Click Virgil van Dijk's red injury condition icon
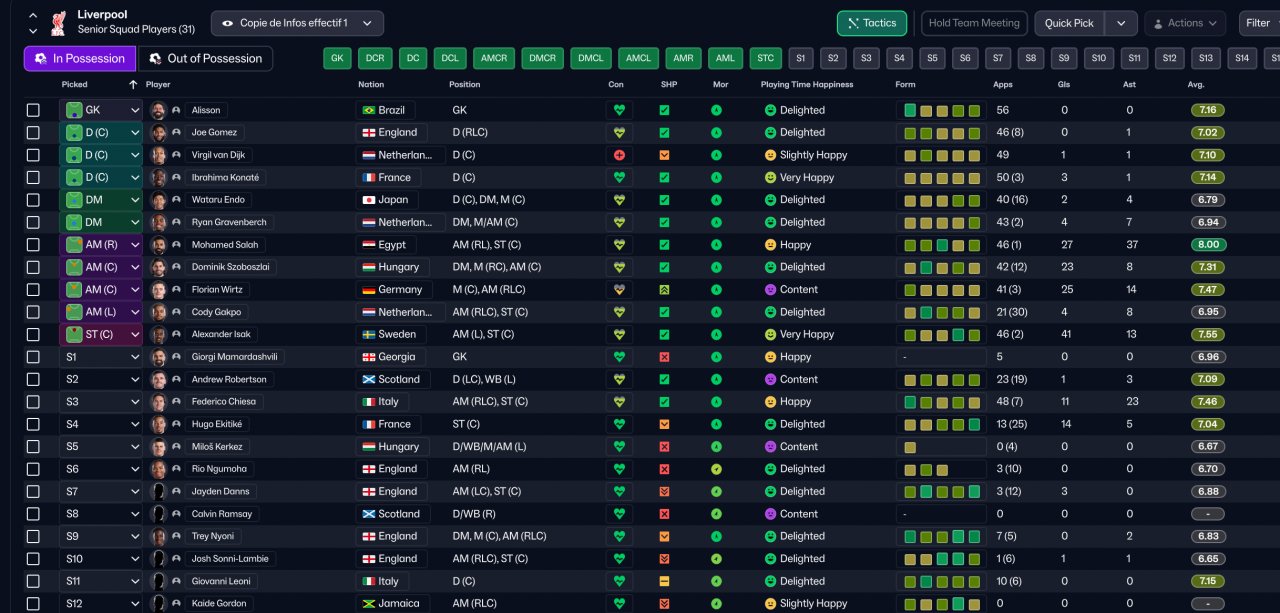Viewport: 1280px width, 613px height. (619, 155)
